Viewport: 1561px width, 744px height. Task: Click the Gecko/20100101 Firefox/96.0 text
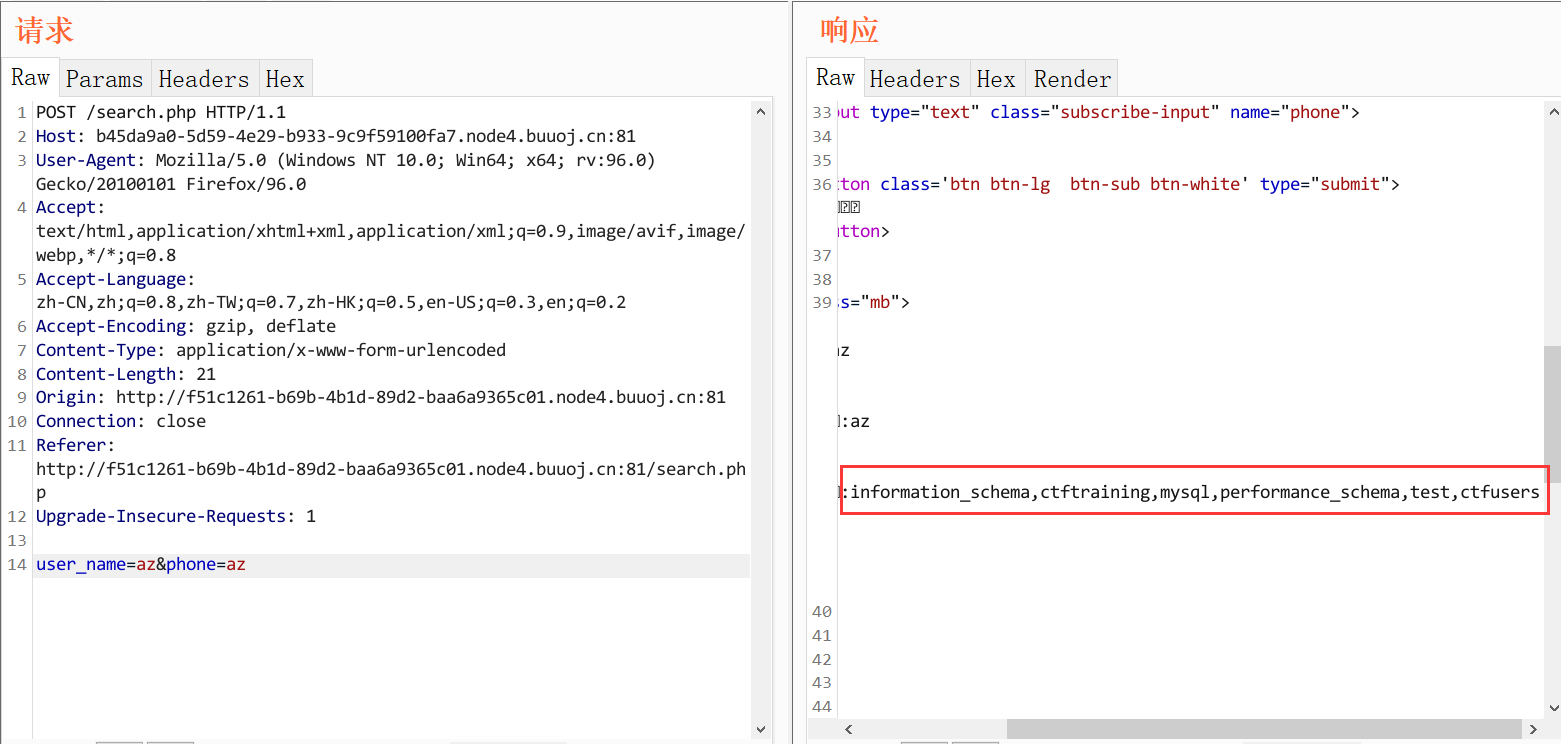pos(171,184)
